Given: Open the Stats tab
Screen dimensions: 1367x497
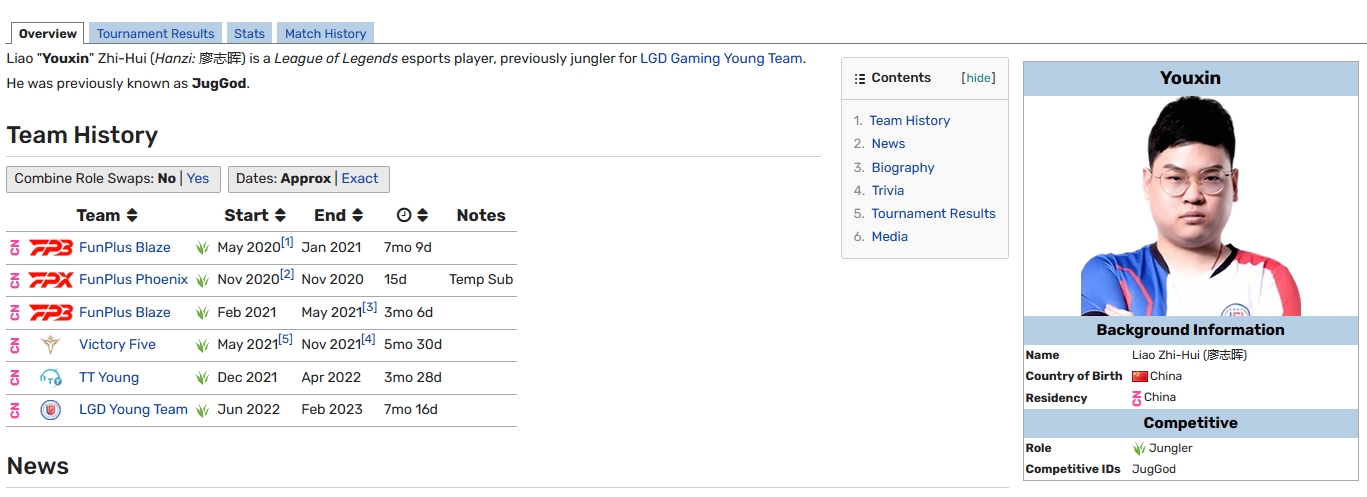Looking at the screenshot, I should 249,34.
